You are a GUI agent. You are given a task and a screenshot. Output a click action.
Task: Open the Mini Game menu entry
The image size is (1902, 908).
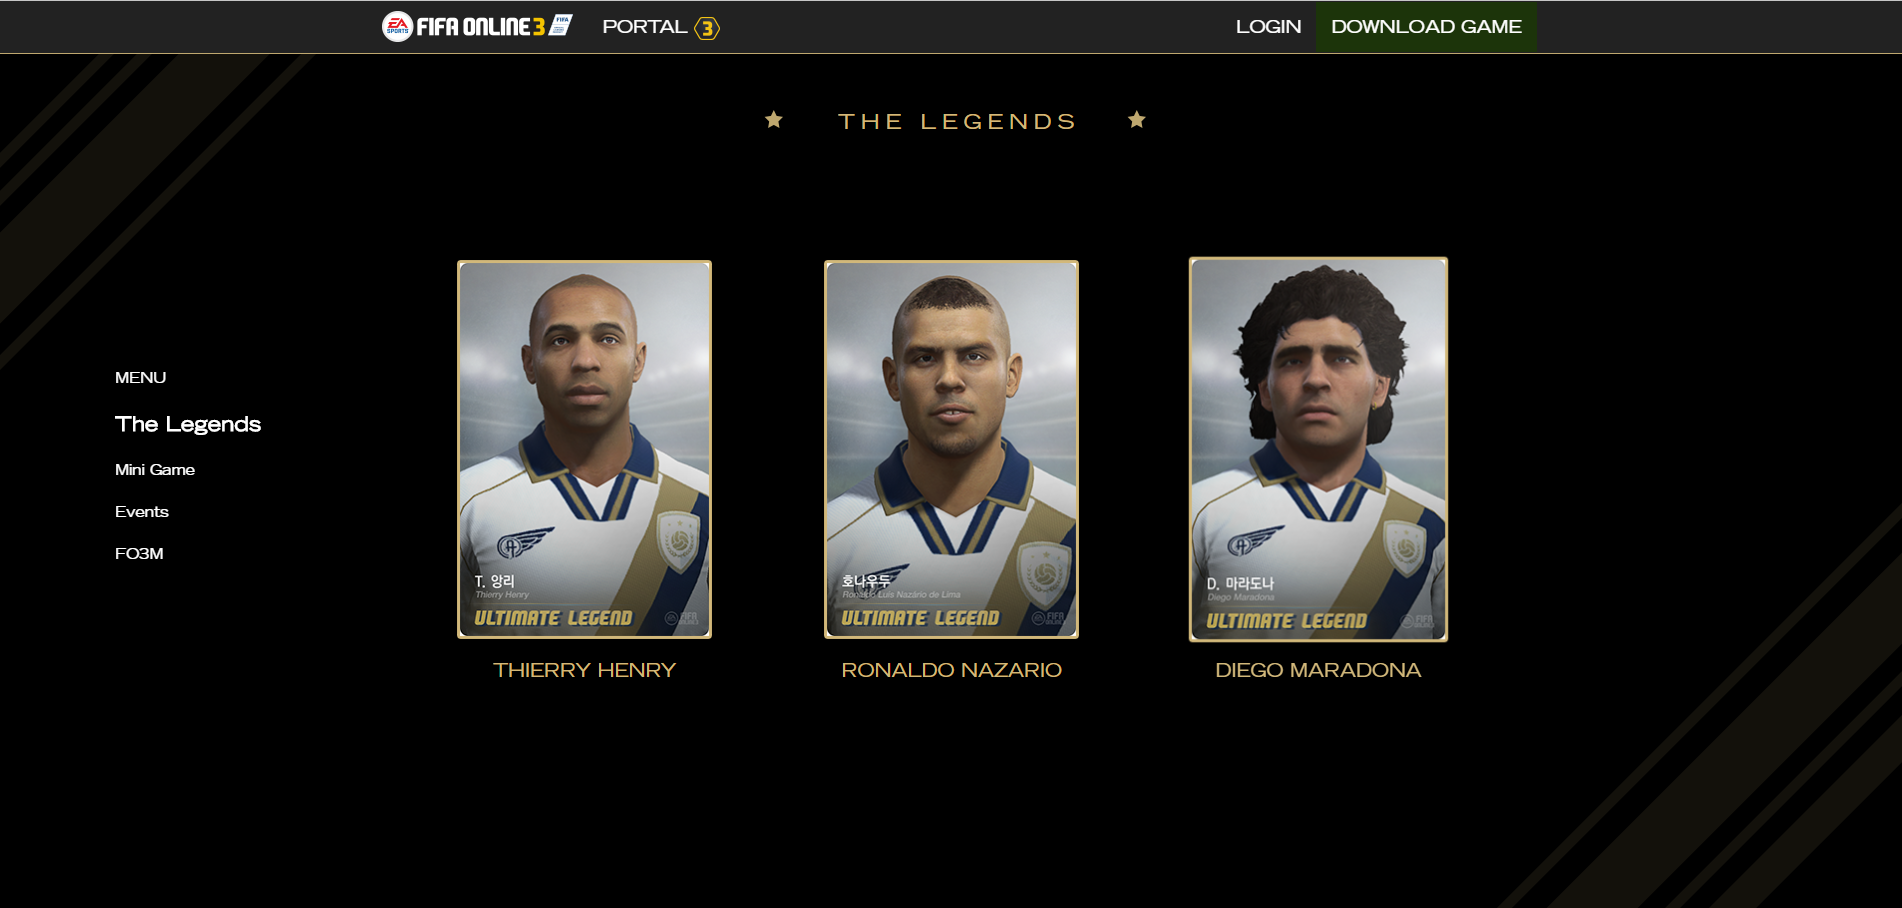click(x=155, y=470)
